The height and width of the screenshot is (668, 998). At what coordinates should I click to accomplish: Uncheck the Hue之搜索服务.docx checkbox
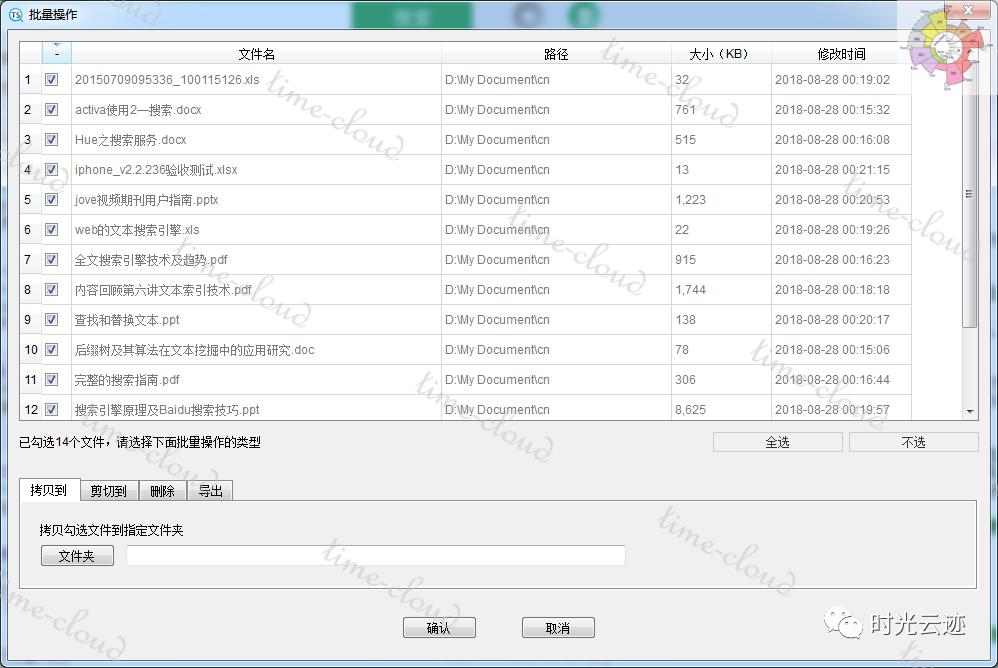(x=51, y=140)
